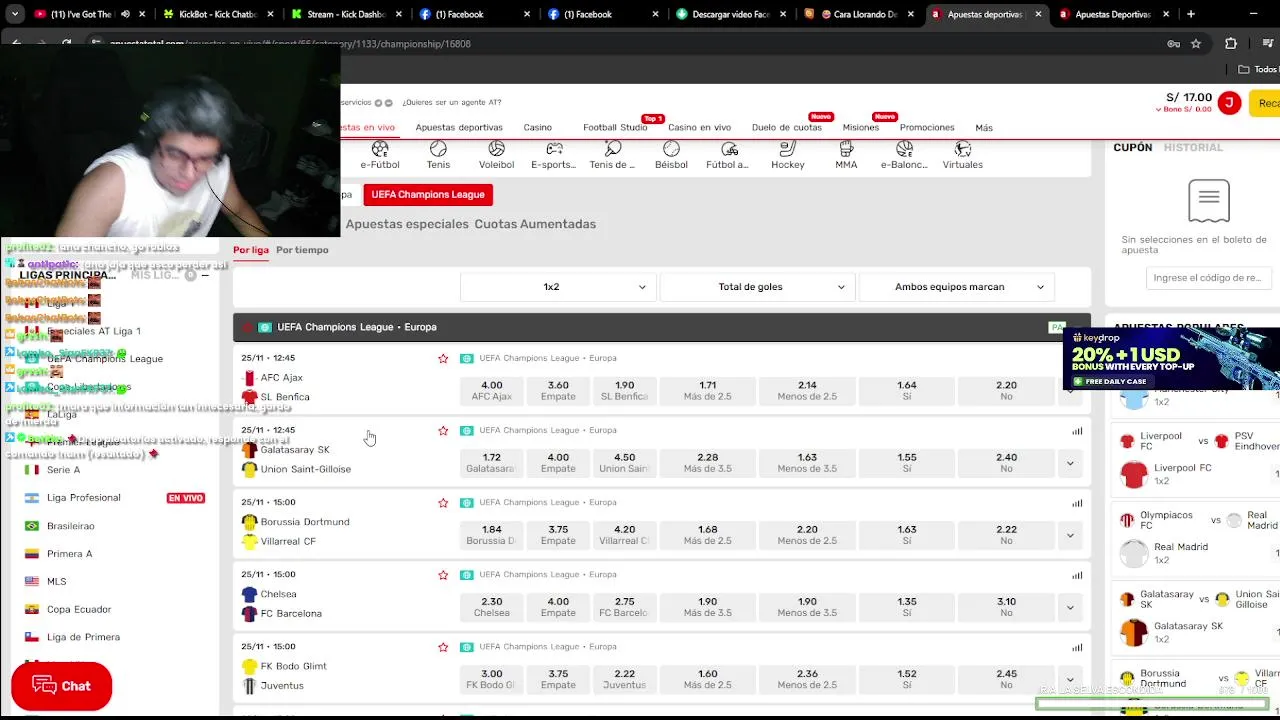
Task: Click Apuestas especiales link
Action: click(407, 224)
